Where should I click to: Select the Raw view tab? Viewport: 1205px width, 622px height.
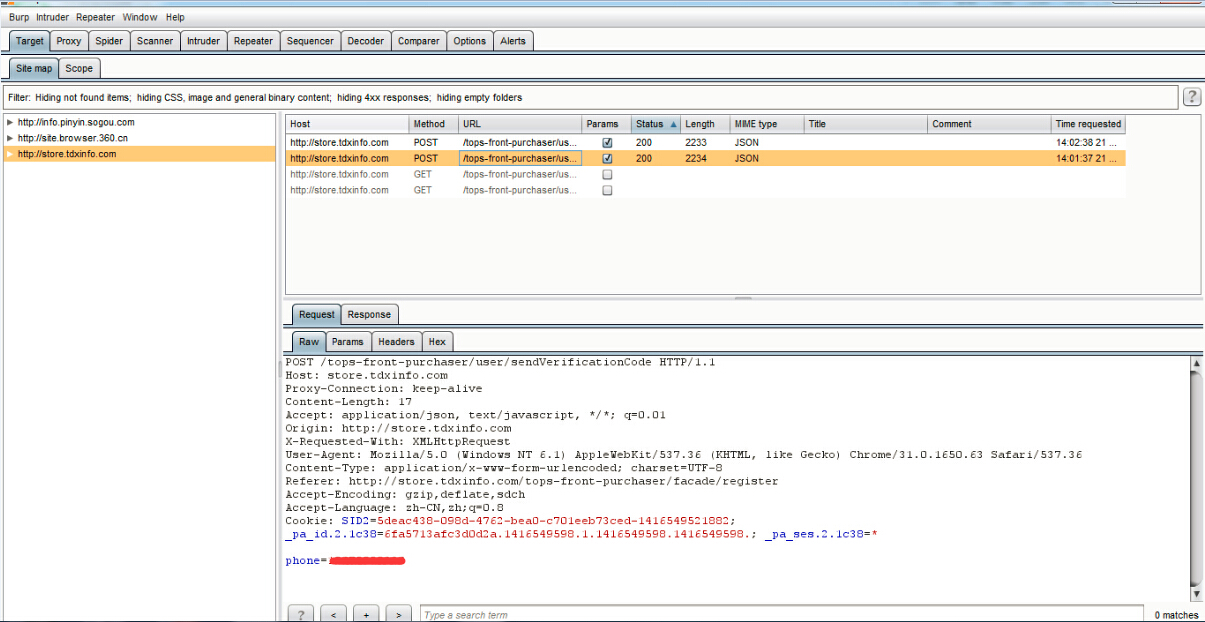[x=309, y=342]
